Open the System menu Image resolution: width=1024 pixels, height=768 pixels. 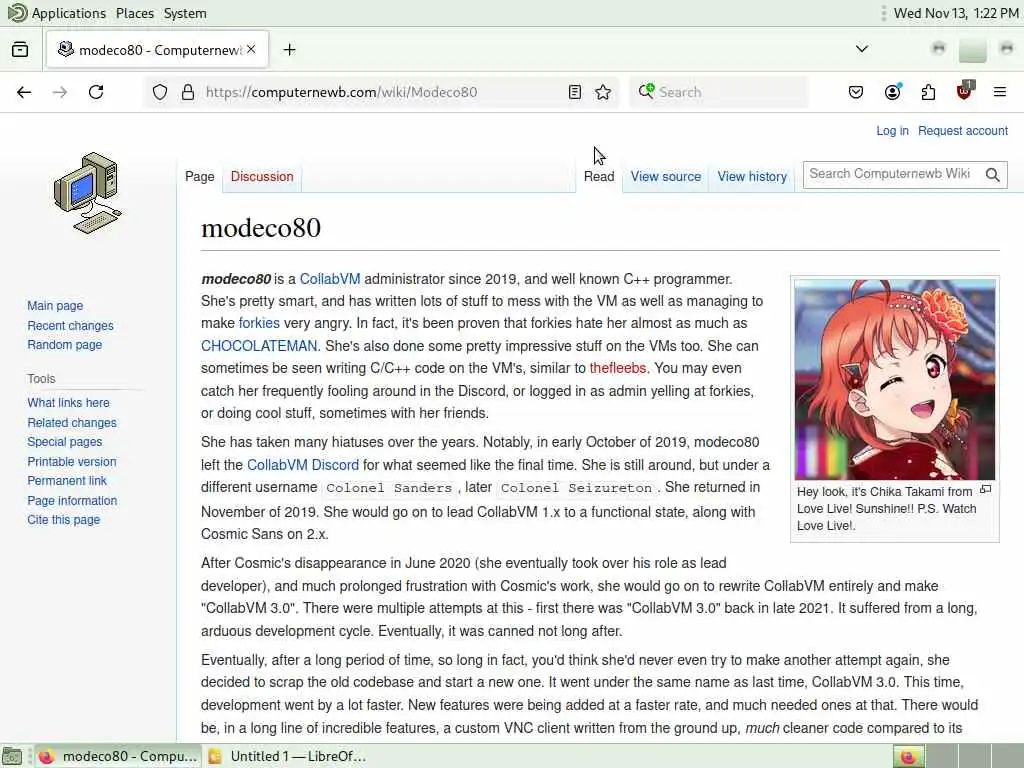pos(185,13)
